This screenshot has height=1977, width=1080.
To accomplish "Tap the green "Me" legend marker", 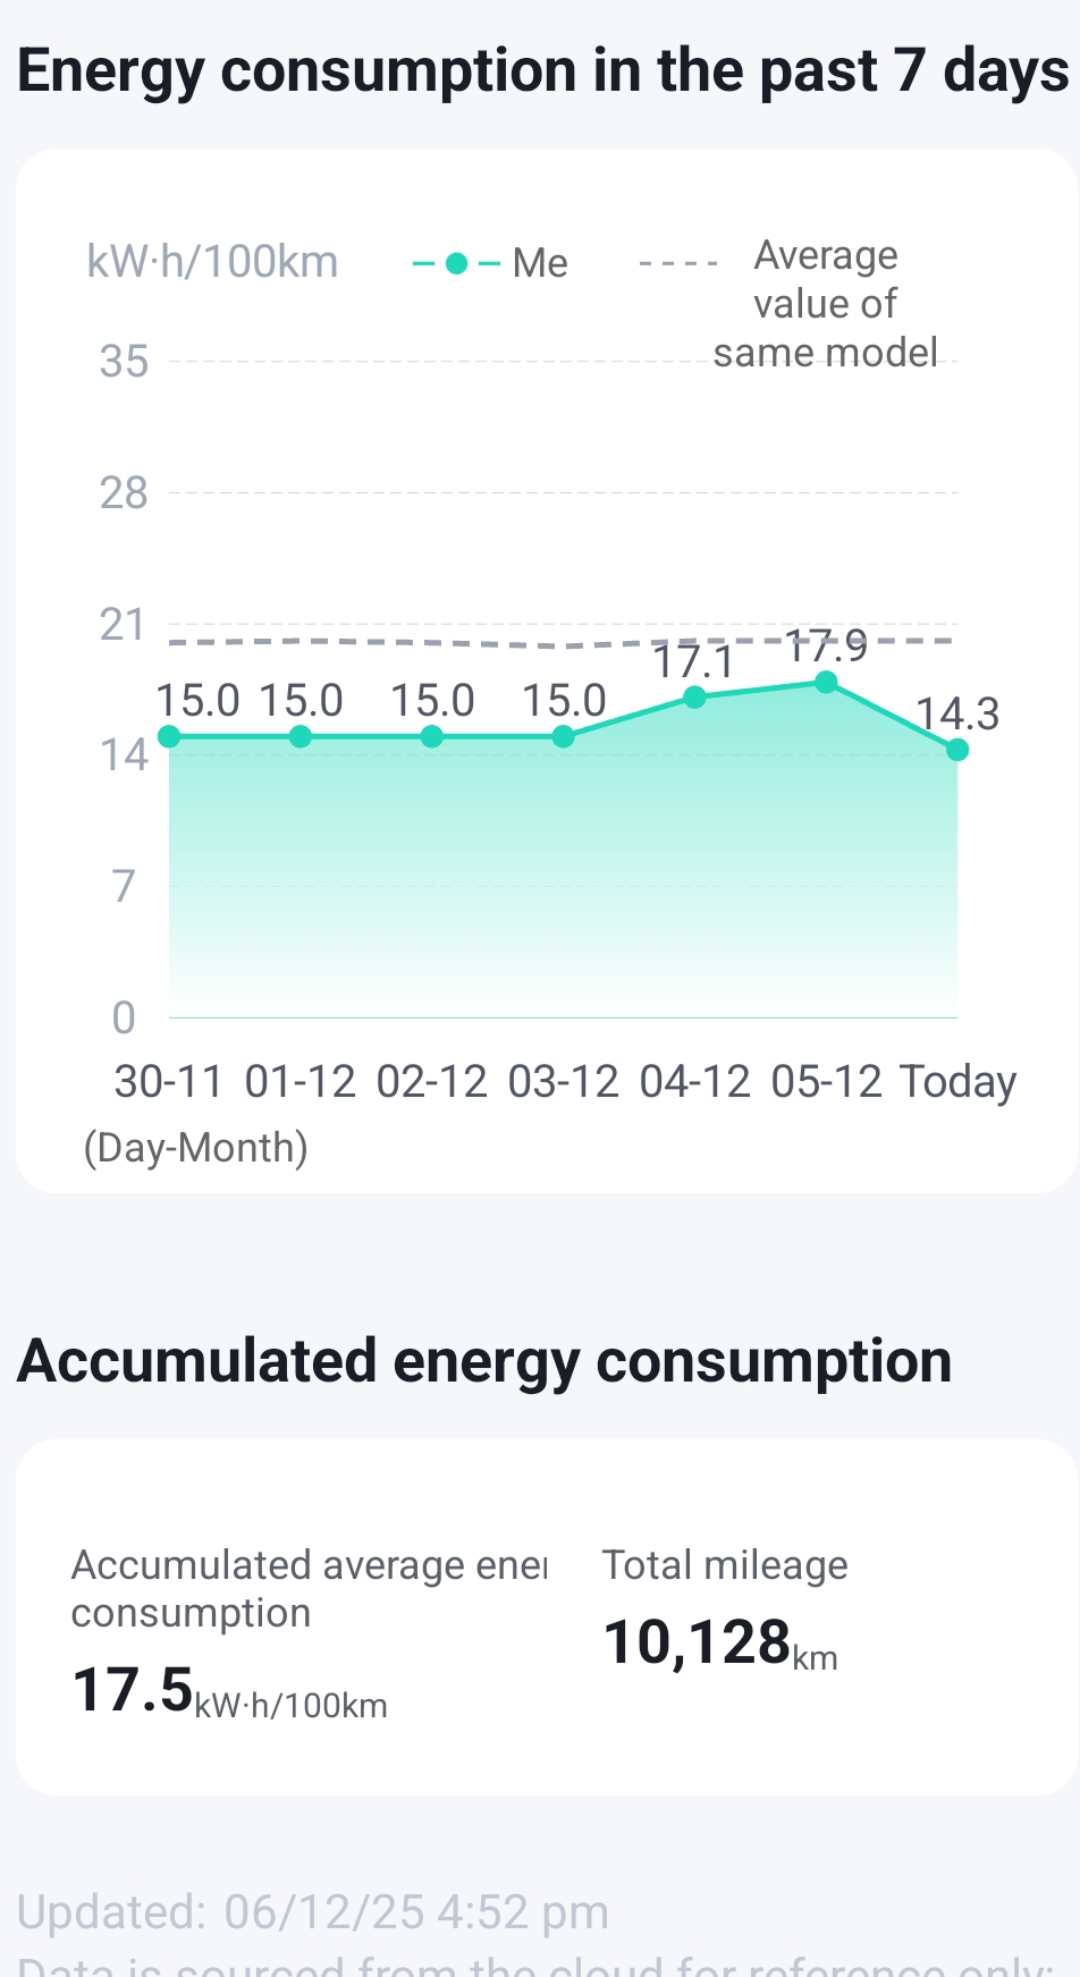I will [456, 264].
